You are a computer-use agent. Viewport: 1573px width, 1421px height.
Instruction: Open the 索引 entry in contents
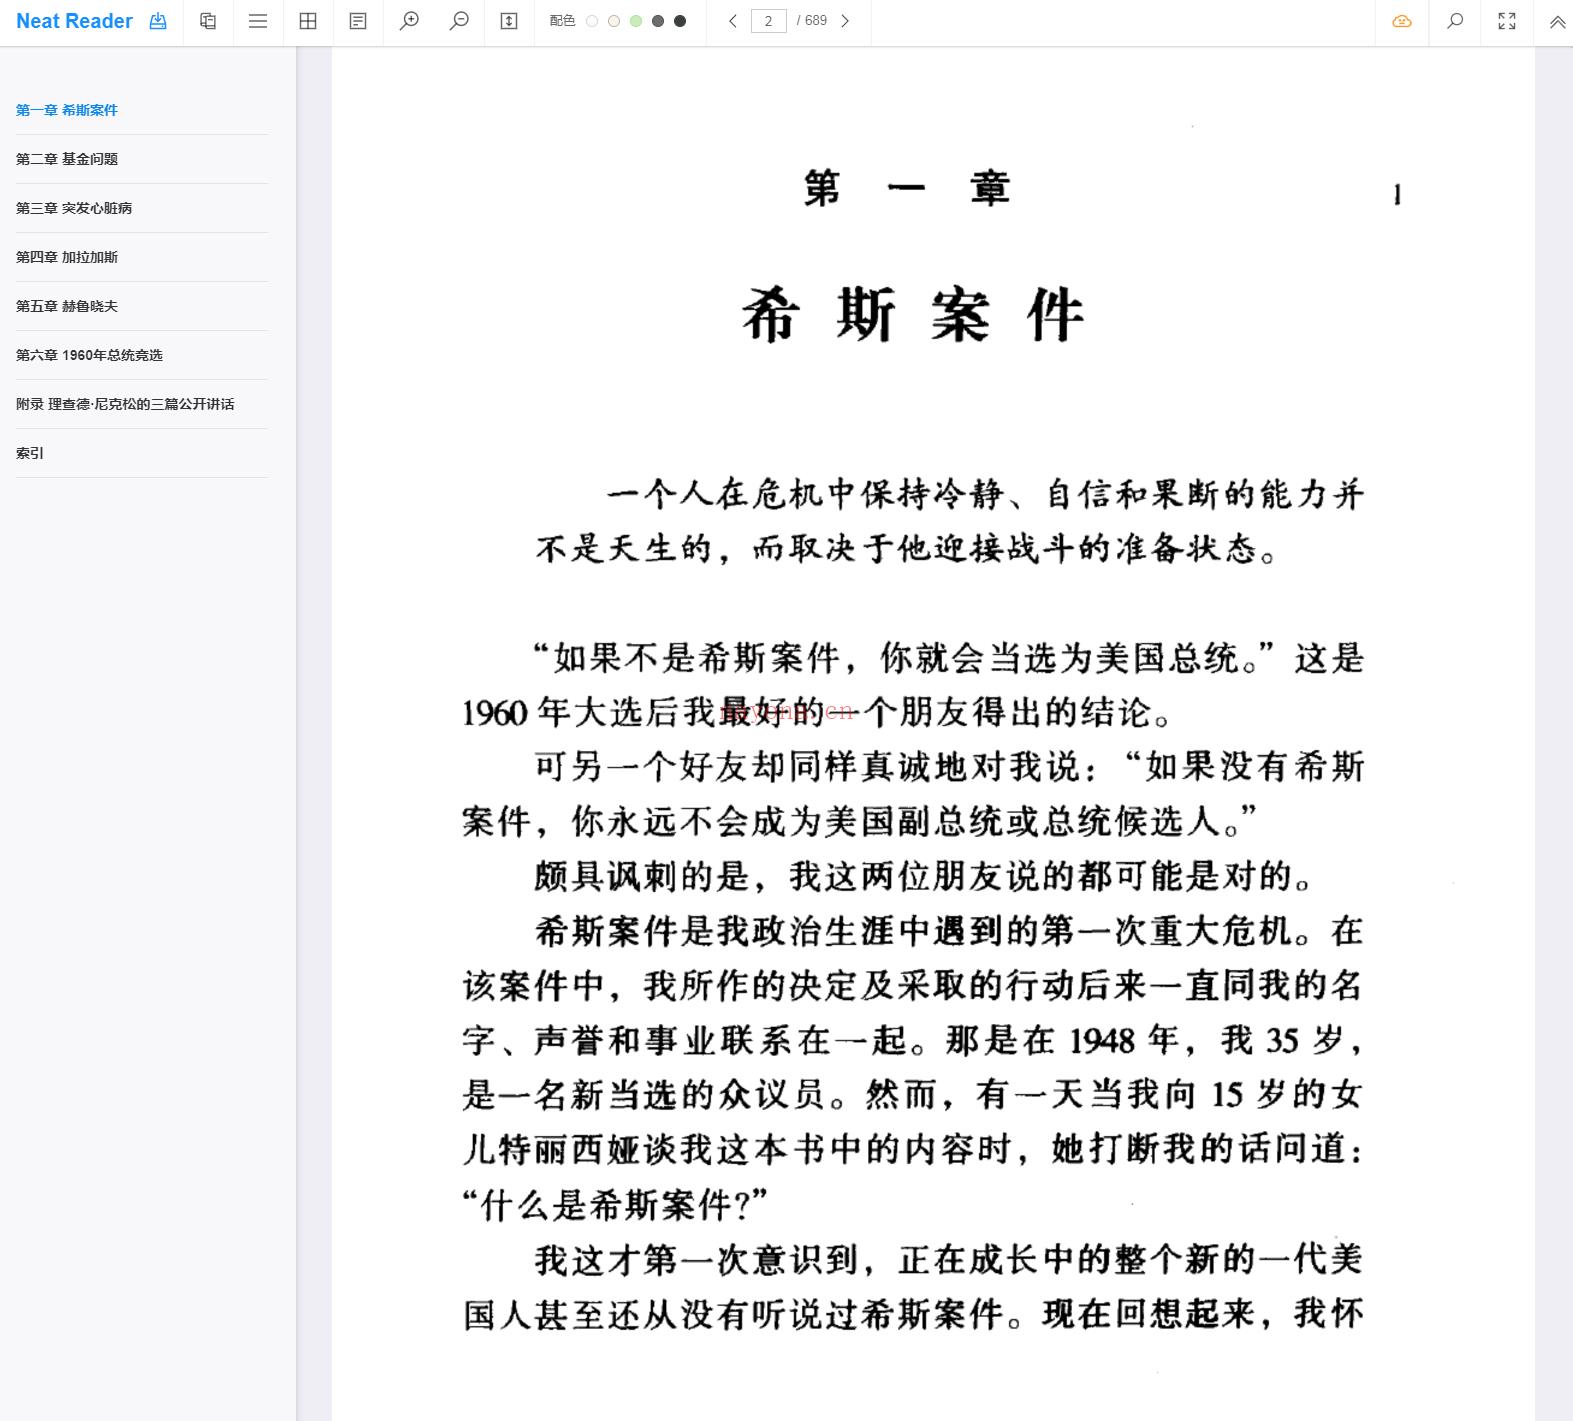(30, 453)
